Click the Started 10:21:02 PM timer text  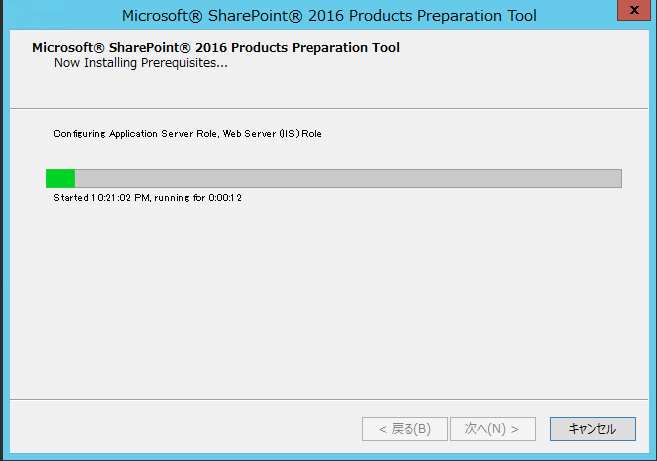[x=102, y=198]
